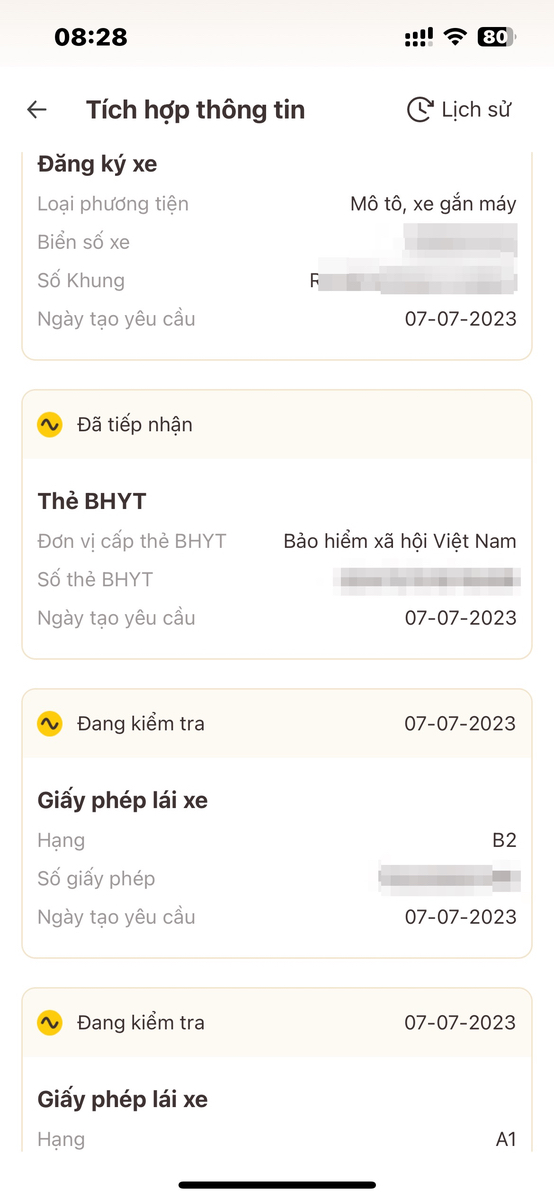Screen dimensions: 554x1200
Task: Select the Tích hợp thông tin title
Action: click(x=195, y=110)
